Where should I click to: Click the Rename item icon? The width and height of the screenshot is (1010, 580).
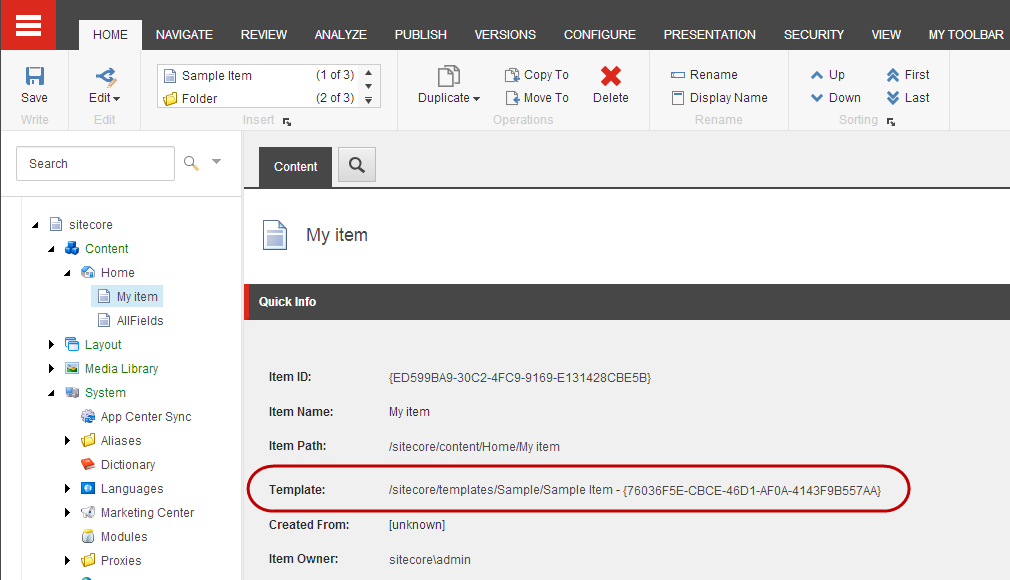[678, 75]
